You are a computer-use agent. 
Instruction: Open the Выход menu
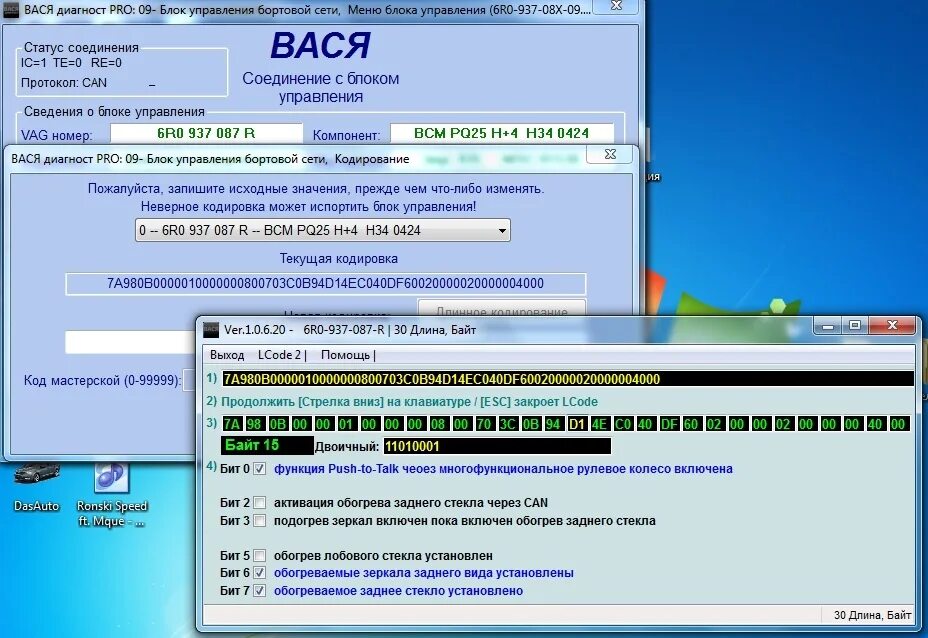coord(227,355)
